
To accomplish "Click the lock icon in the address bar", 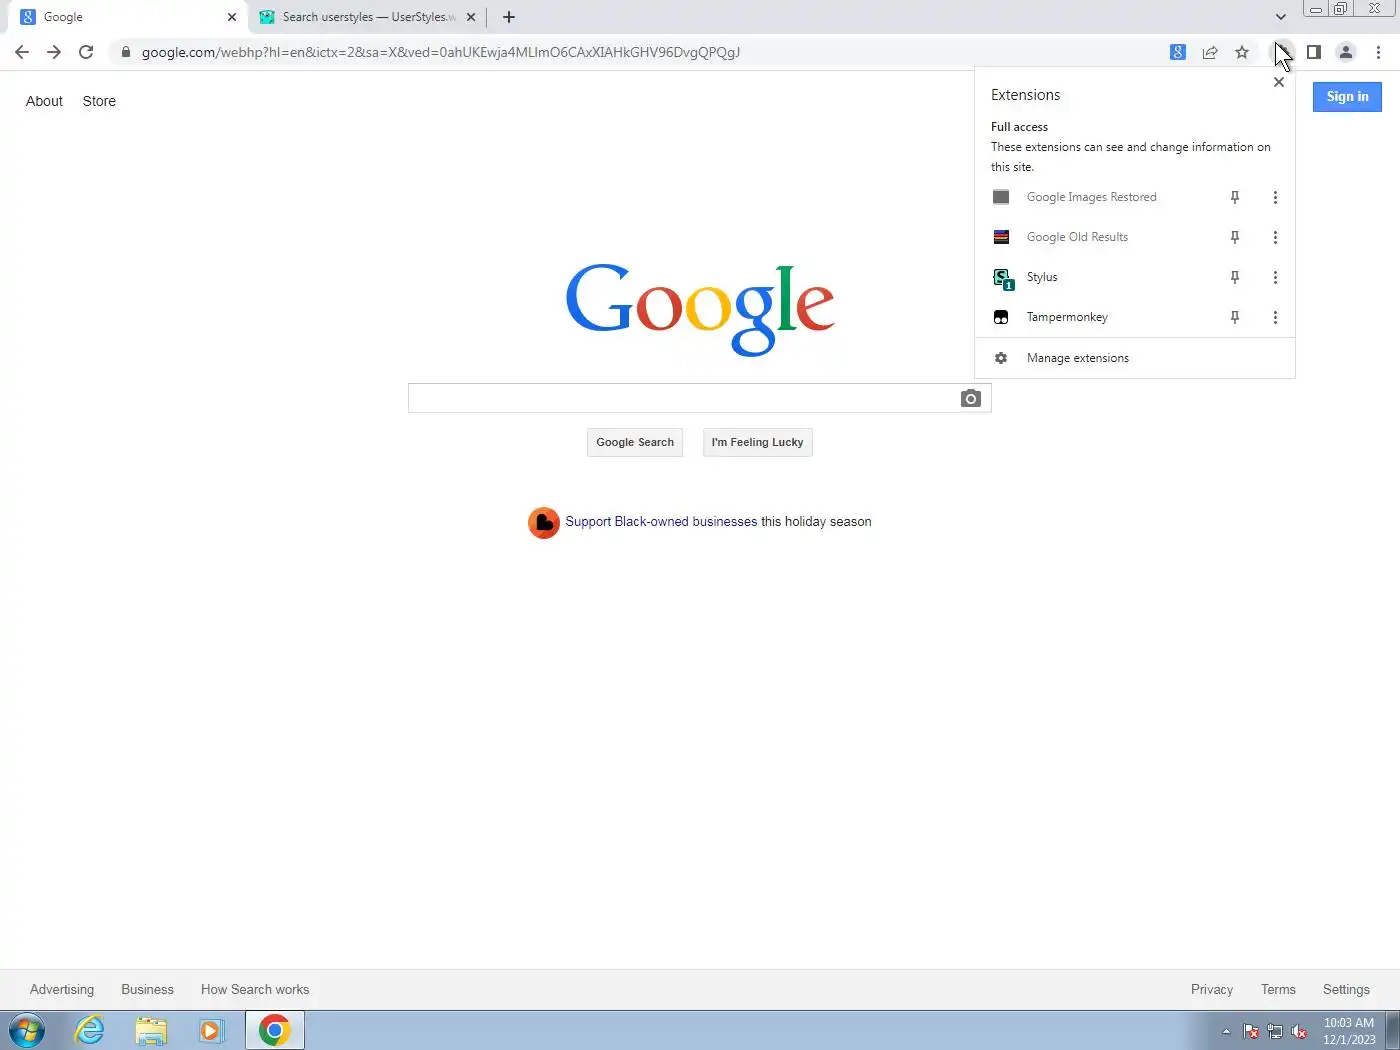I will [126, 52].
